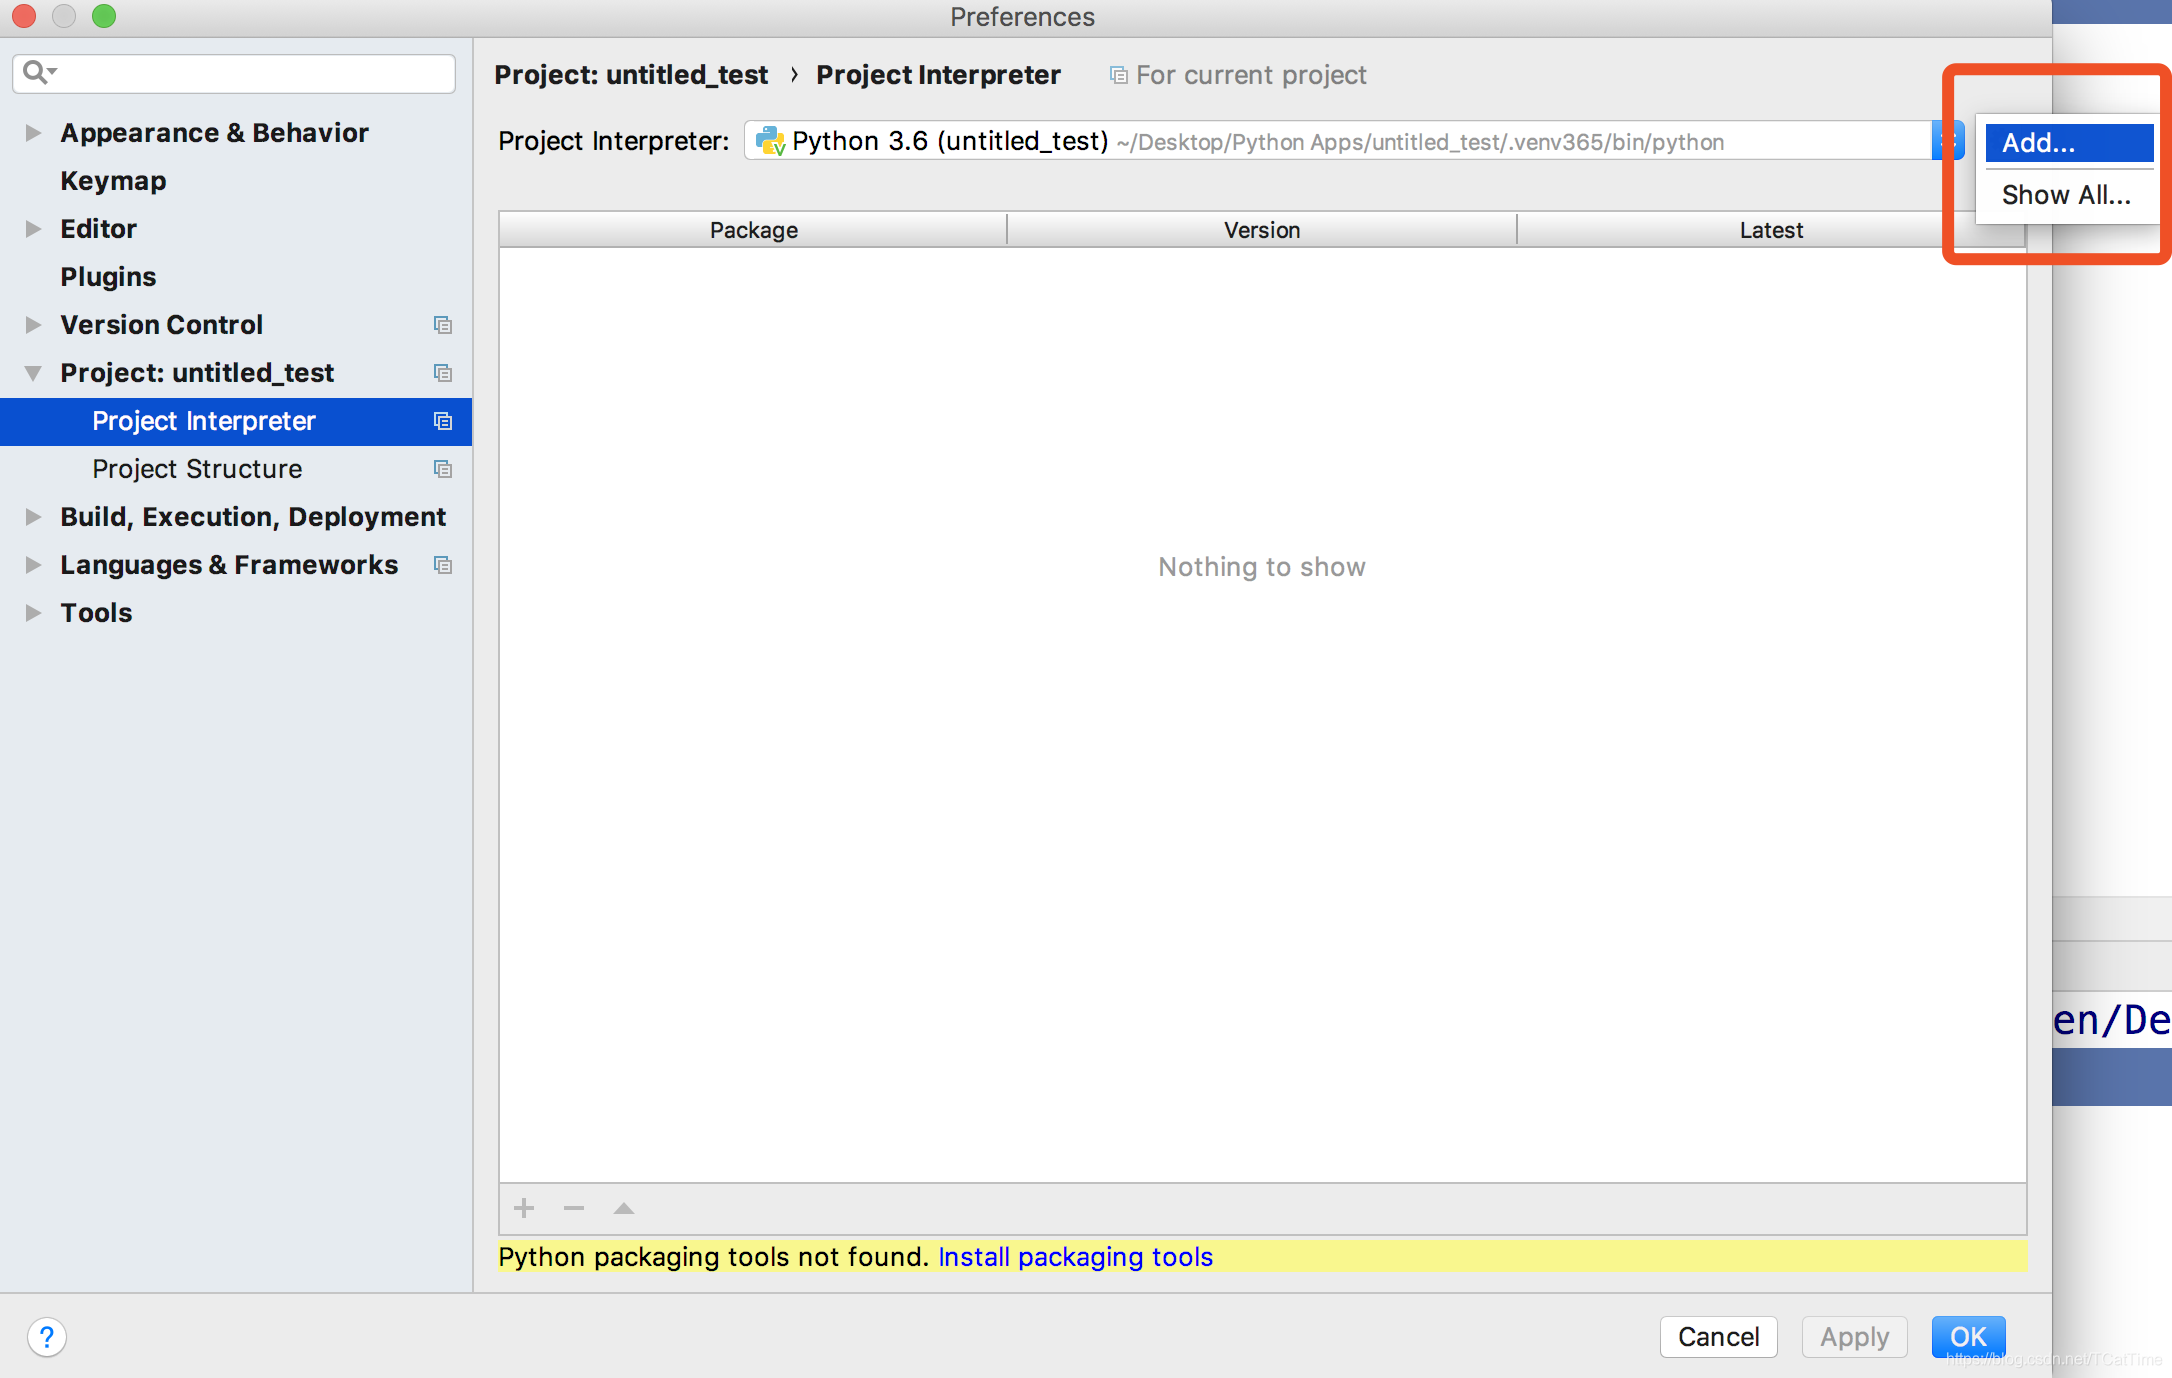2172x1378 pixels.
Task: Select Project Structure in the sidebar
Action: (197, 469)
